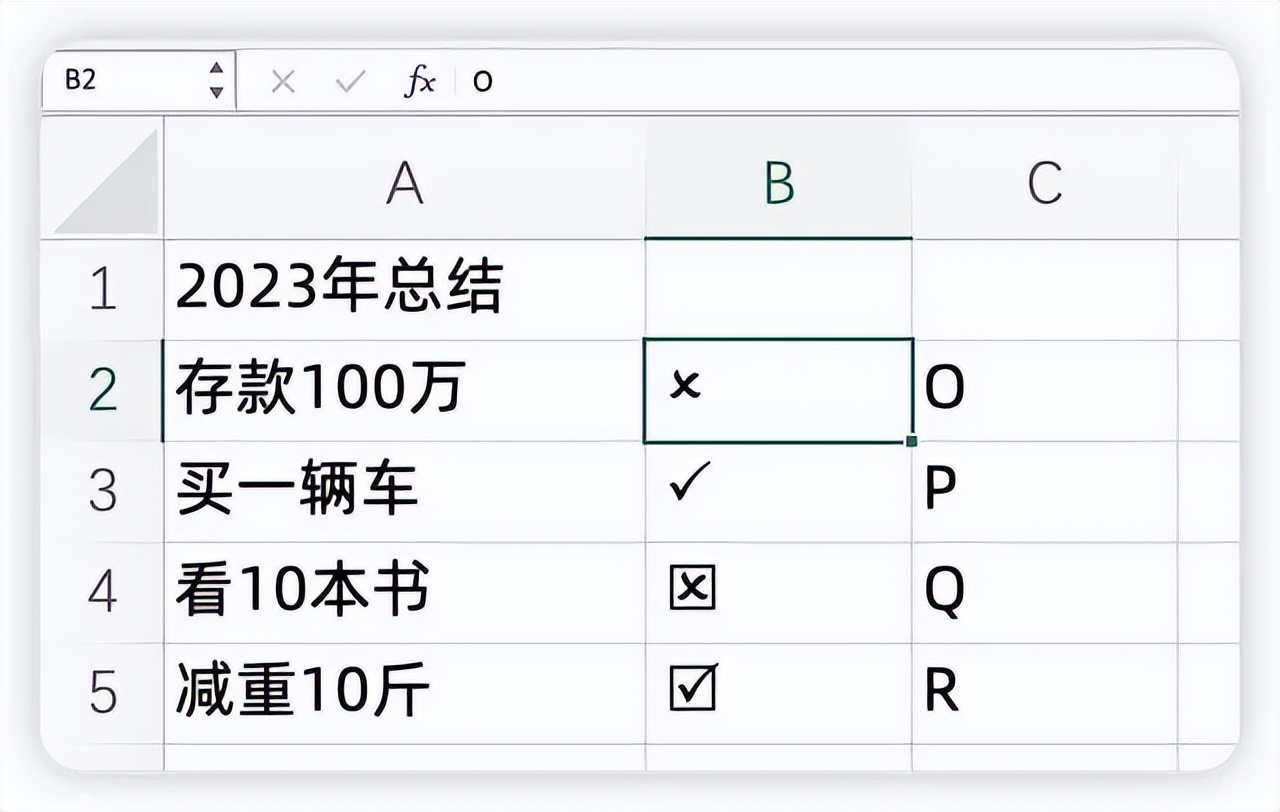The height and width of the screenshot is (812, 1280).
Task: Click cell C2 containing letter O
Action: click(1044, 391)
